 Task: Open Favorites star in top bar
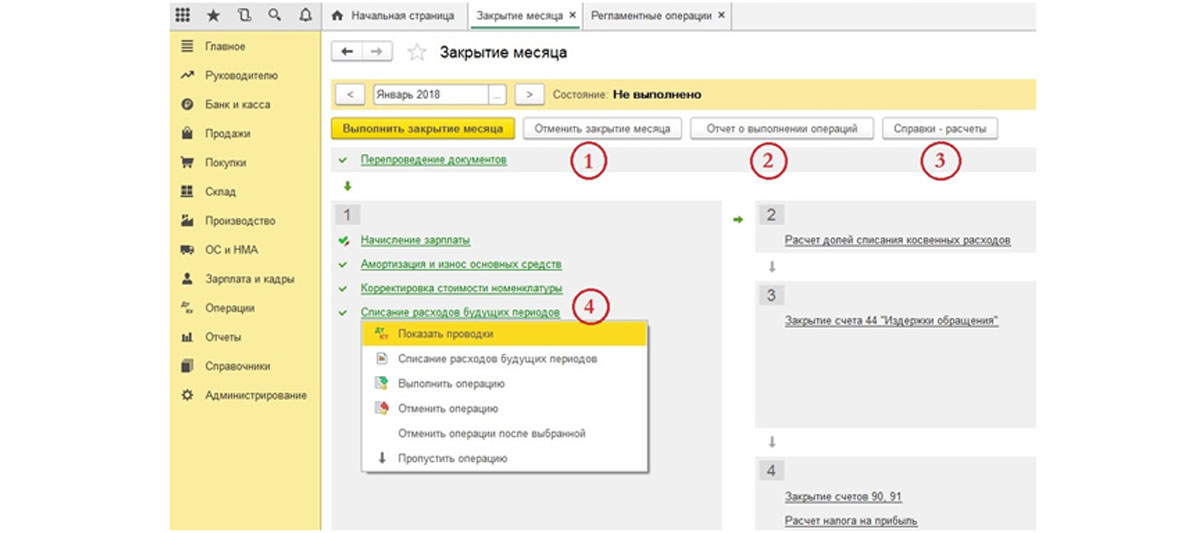(x=213, y=16)
